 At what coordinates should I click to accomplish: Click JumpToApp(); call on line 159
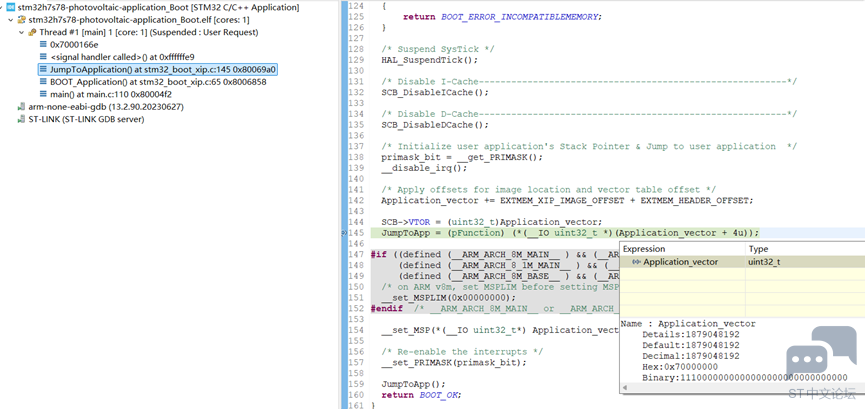coord(413,384)
